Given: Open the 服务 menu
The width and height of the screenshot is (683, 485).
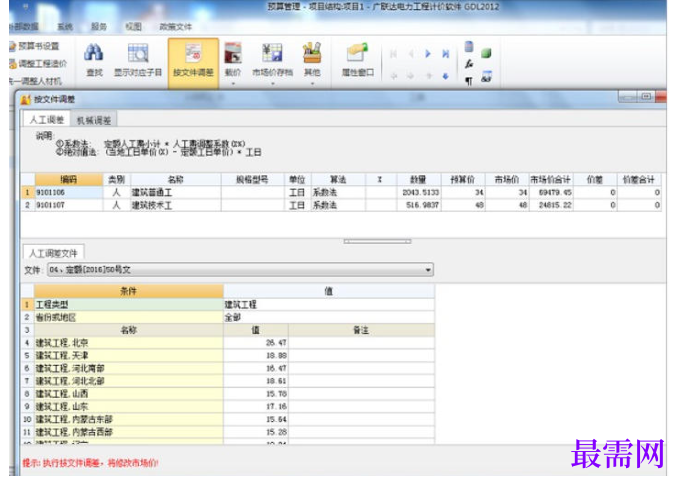Looking at the screenshot, I should [99, 27].
